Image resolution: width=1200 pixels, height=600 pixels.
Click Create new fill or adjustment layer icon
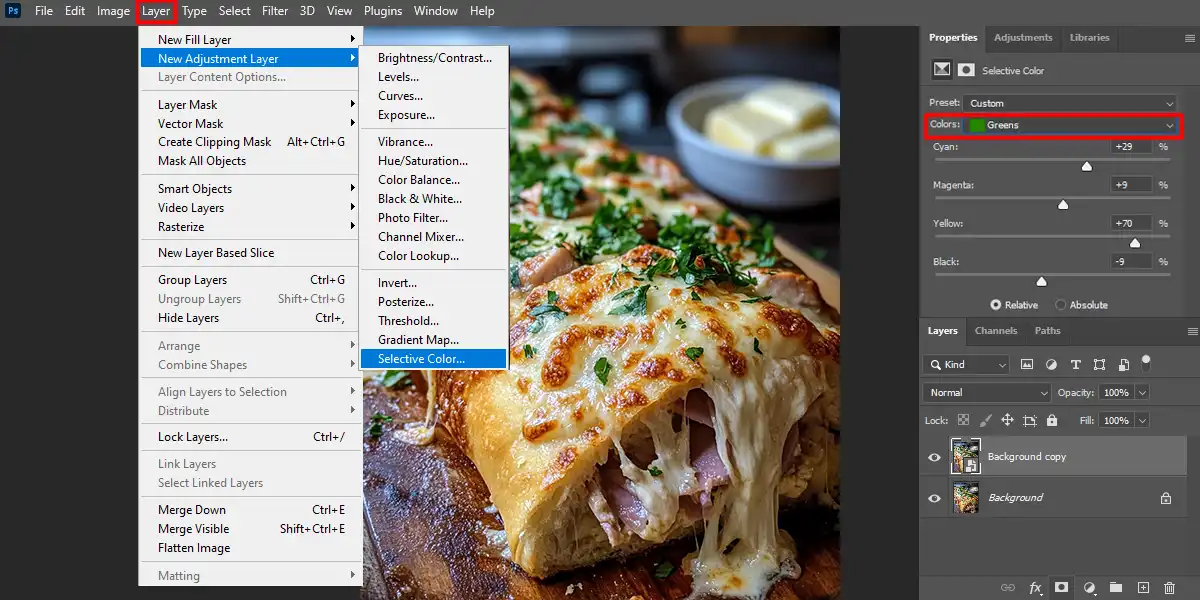(1089, 588)
